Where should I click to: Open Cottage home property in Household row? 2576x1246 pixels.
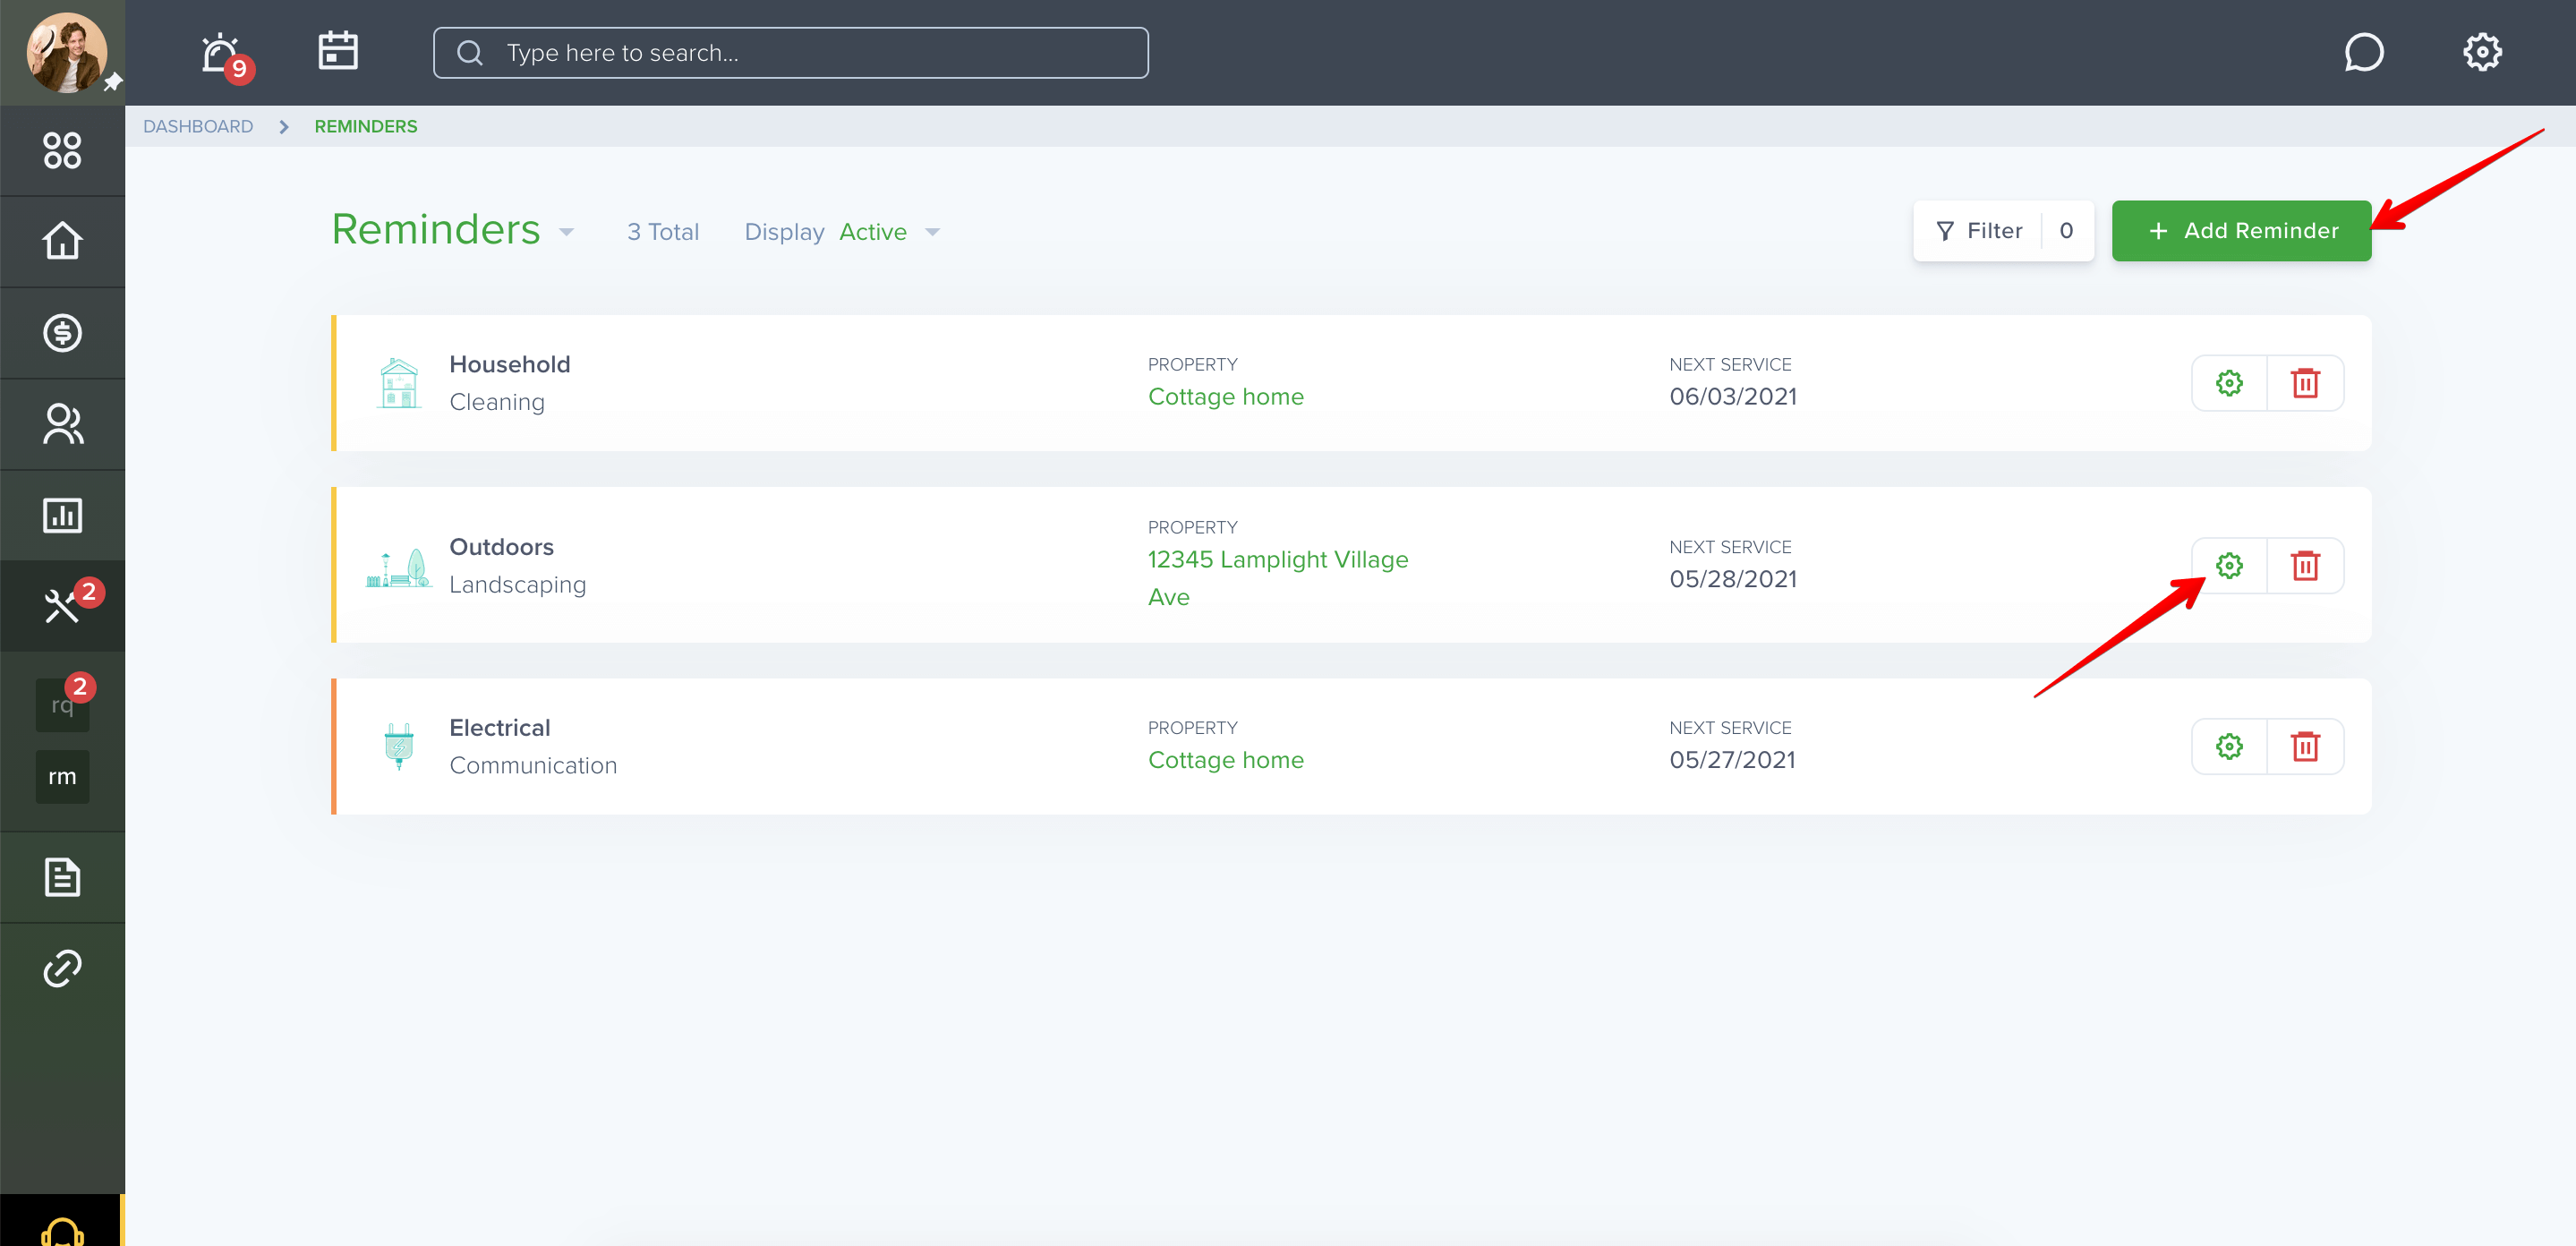(x=1226, y=397)
